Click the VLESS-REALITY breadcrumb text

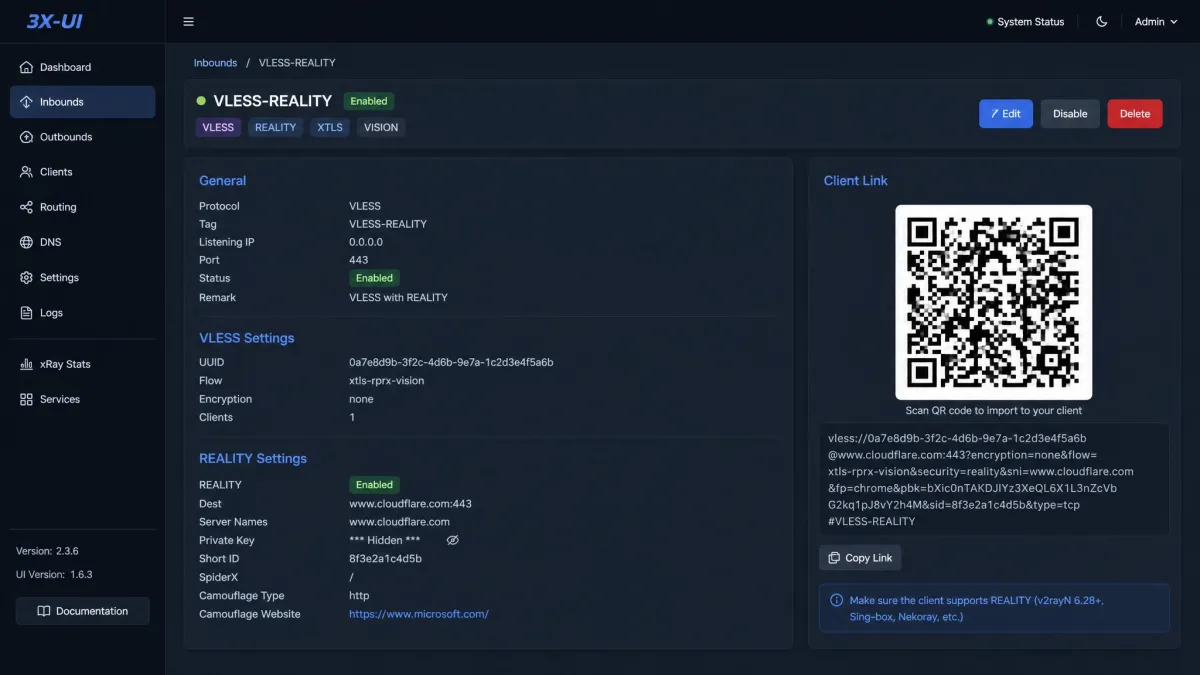(x=297, y=62)
